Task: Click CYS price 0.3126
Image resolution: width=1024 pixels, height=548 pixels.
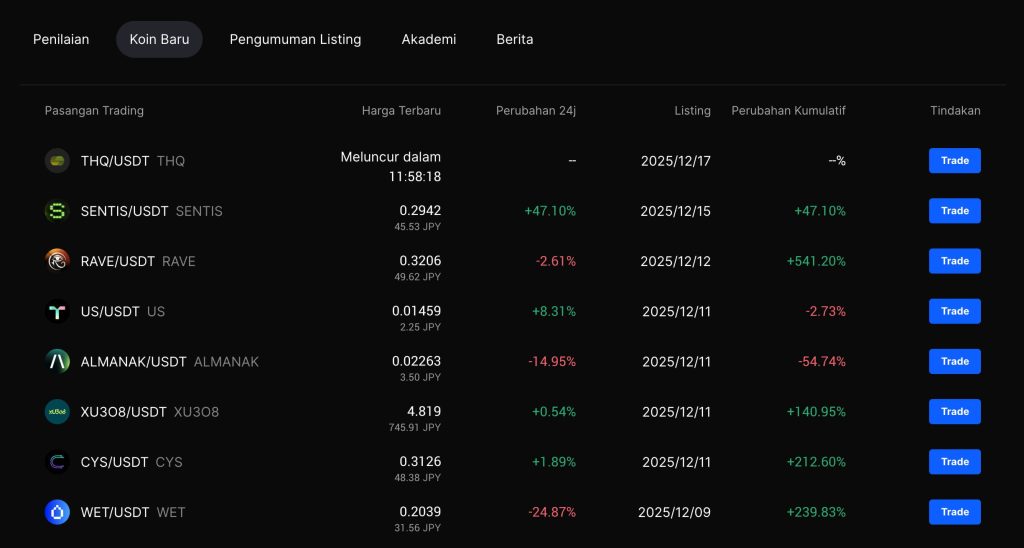Action: [420, 461]
